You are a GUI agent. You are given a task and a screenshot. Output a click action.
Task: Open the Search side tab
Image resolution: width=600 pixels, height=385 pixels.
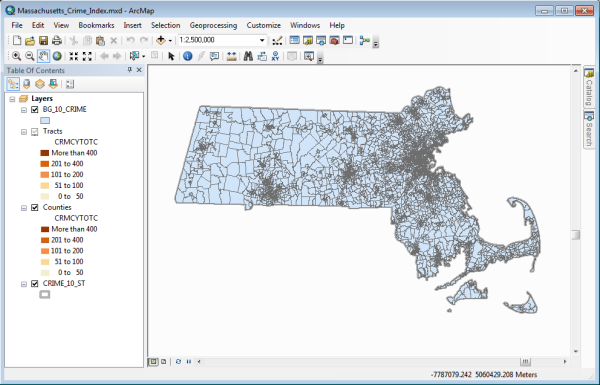589,129
